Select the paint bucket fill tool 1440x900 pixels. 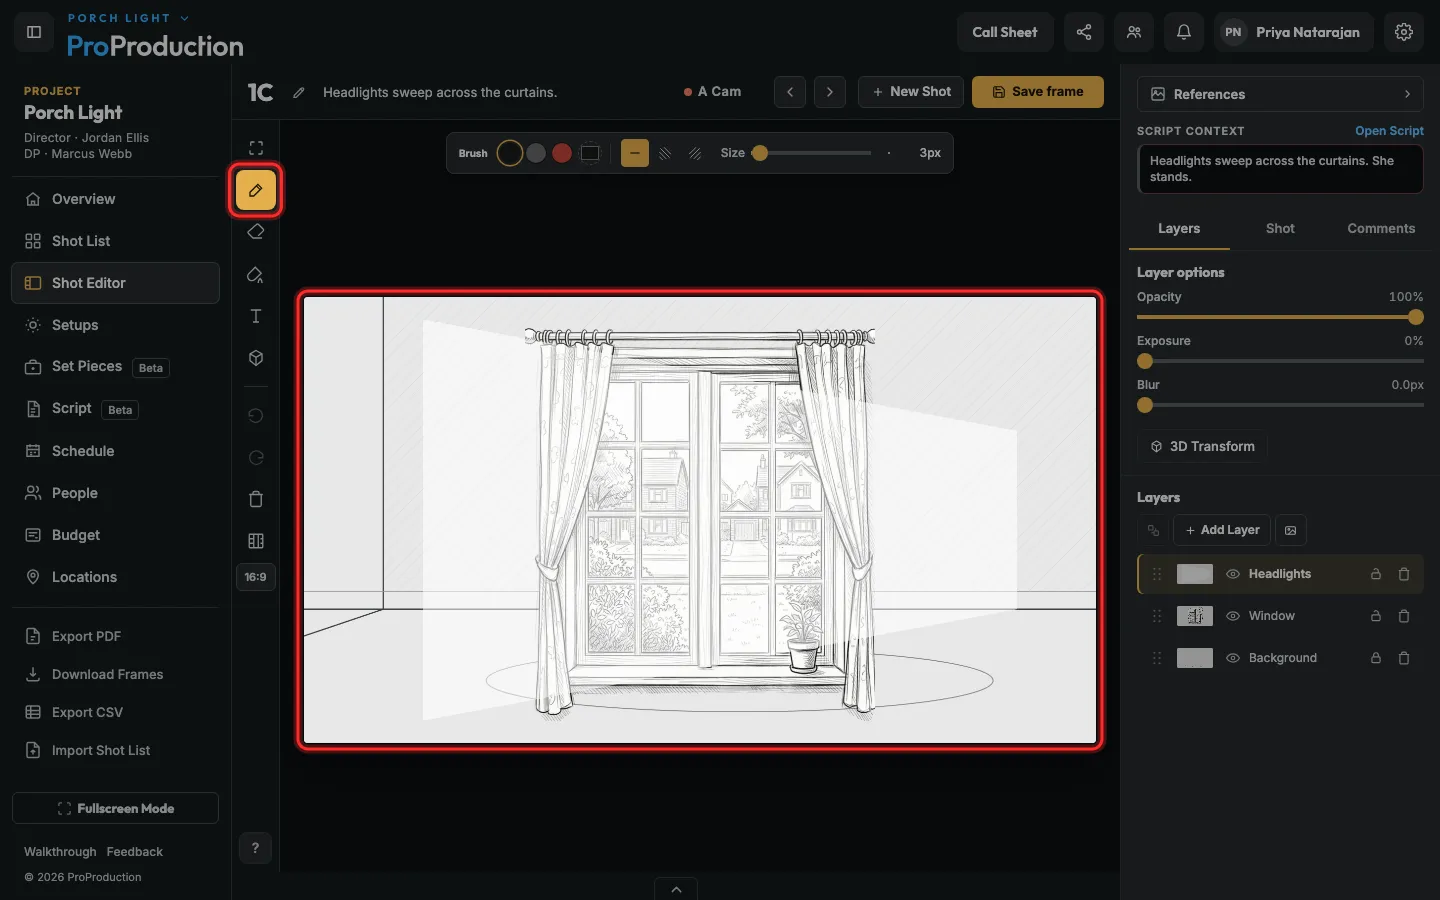point(256,274)
